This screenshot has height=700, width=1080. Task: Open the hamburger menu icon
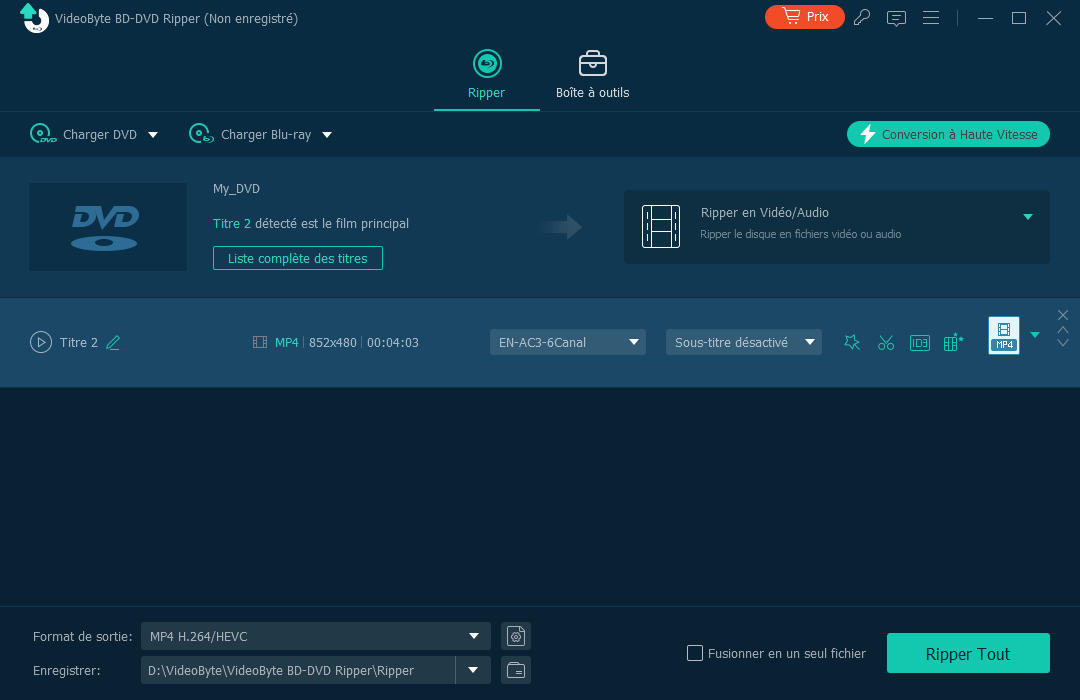click(931, 18)
